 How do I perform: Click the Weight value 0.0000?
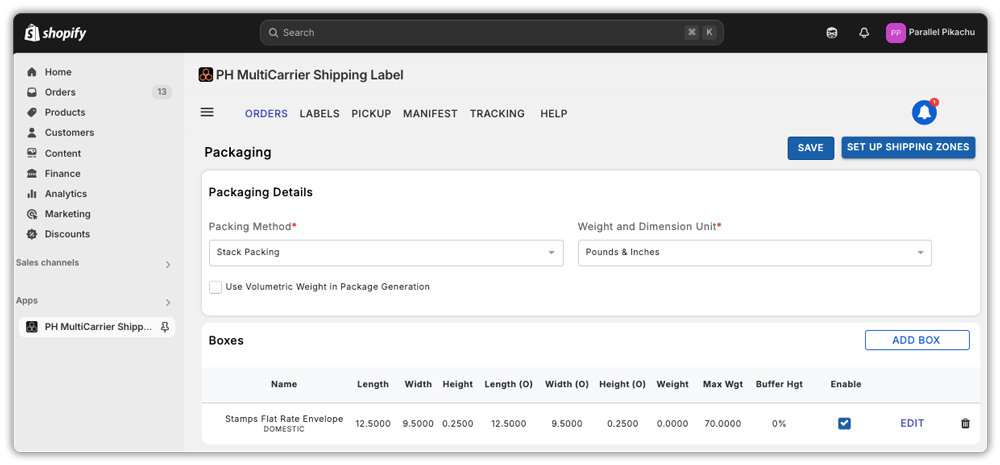(672, 424)
